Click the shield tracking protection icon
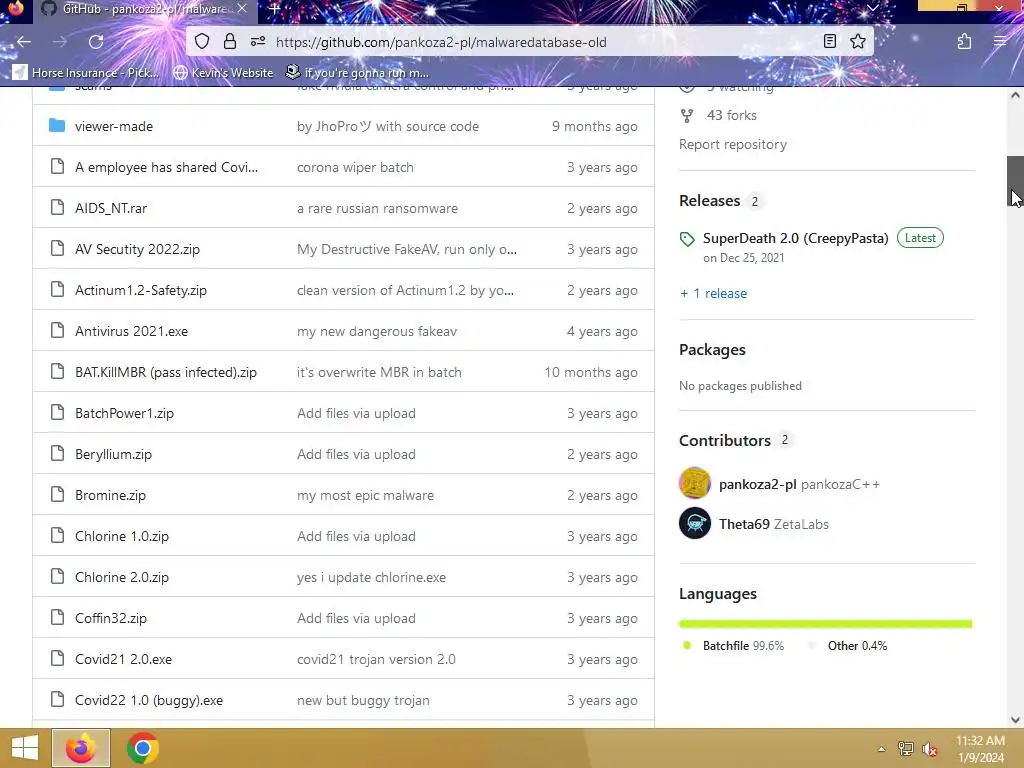This screenshot has width=1024, height=768. click(x=202, y=42)
